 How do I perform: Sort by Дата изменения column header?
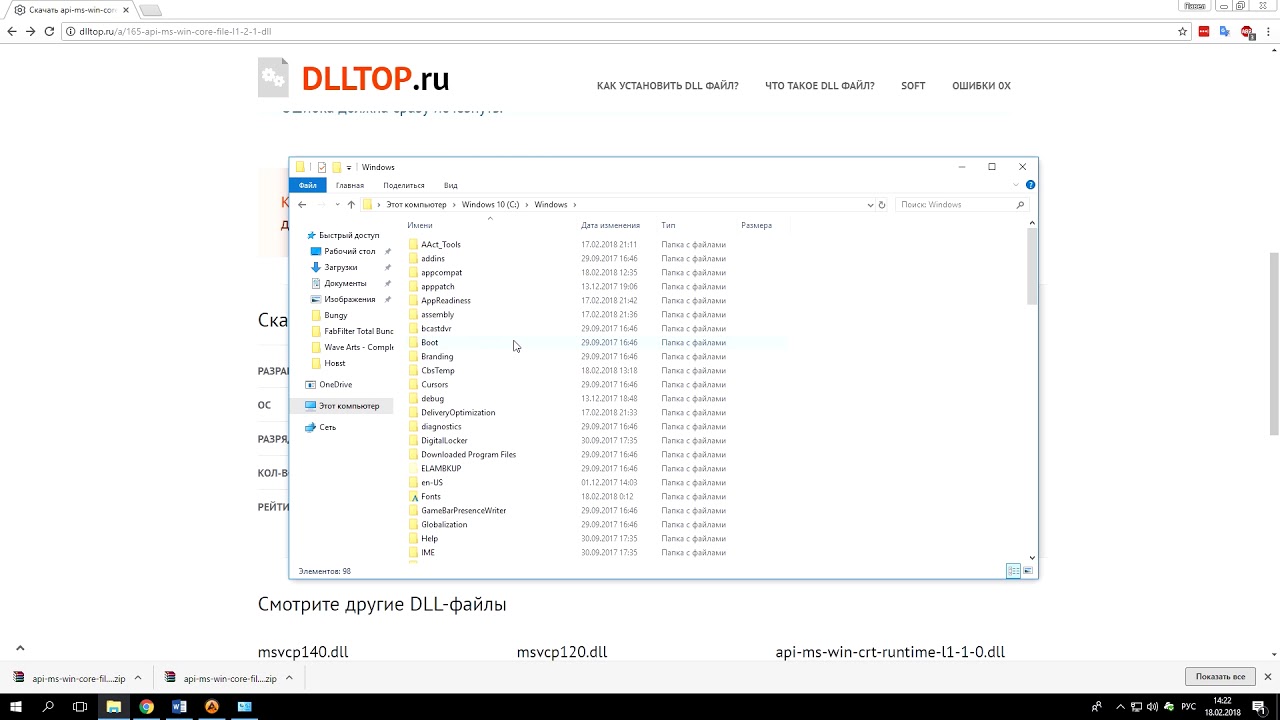pyautogui.click(x=610, y=225)
